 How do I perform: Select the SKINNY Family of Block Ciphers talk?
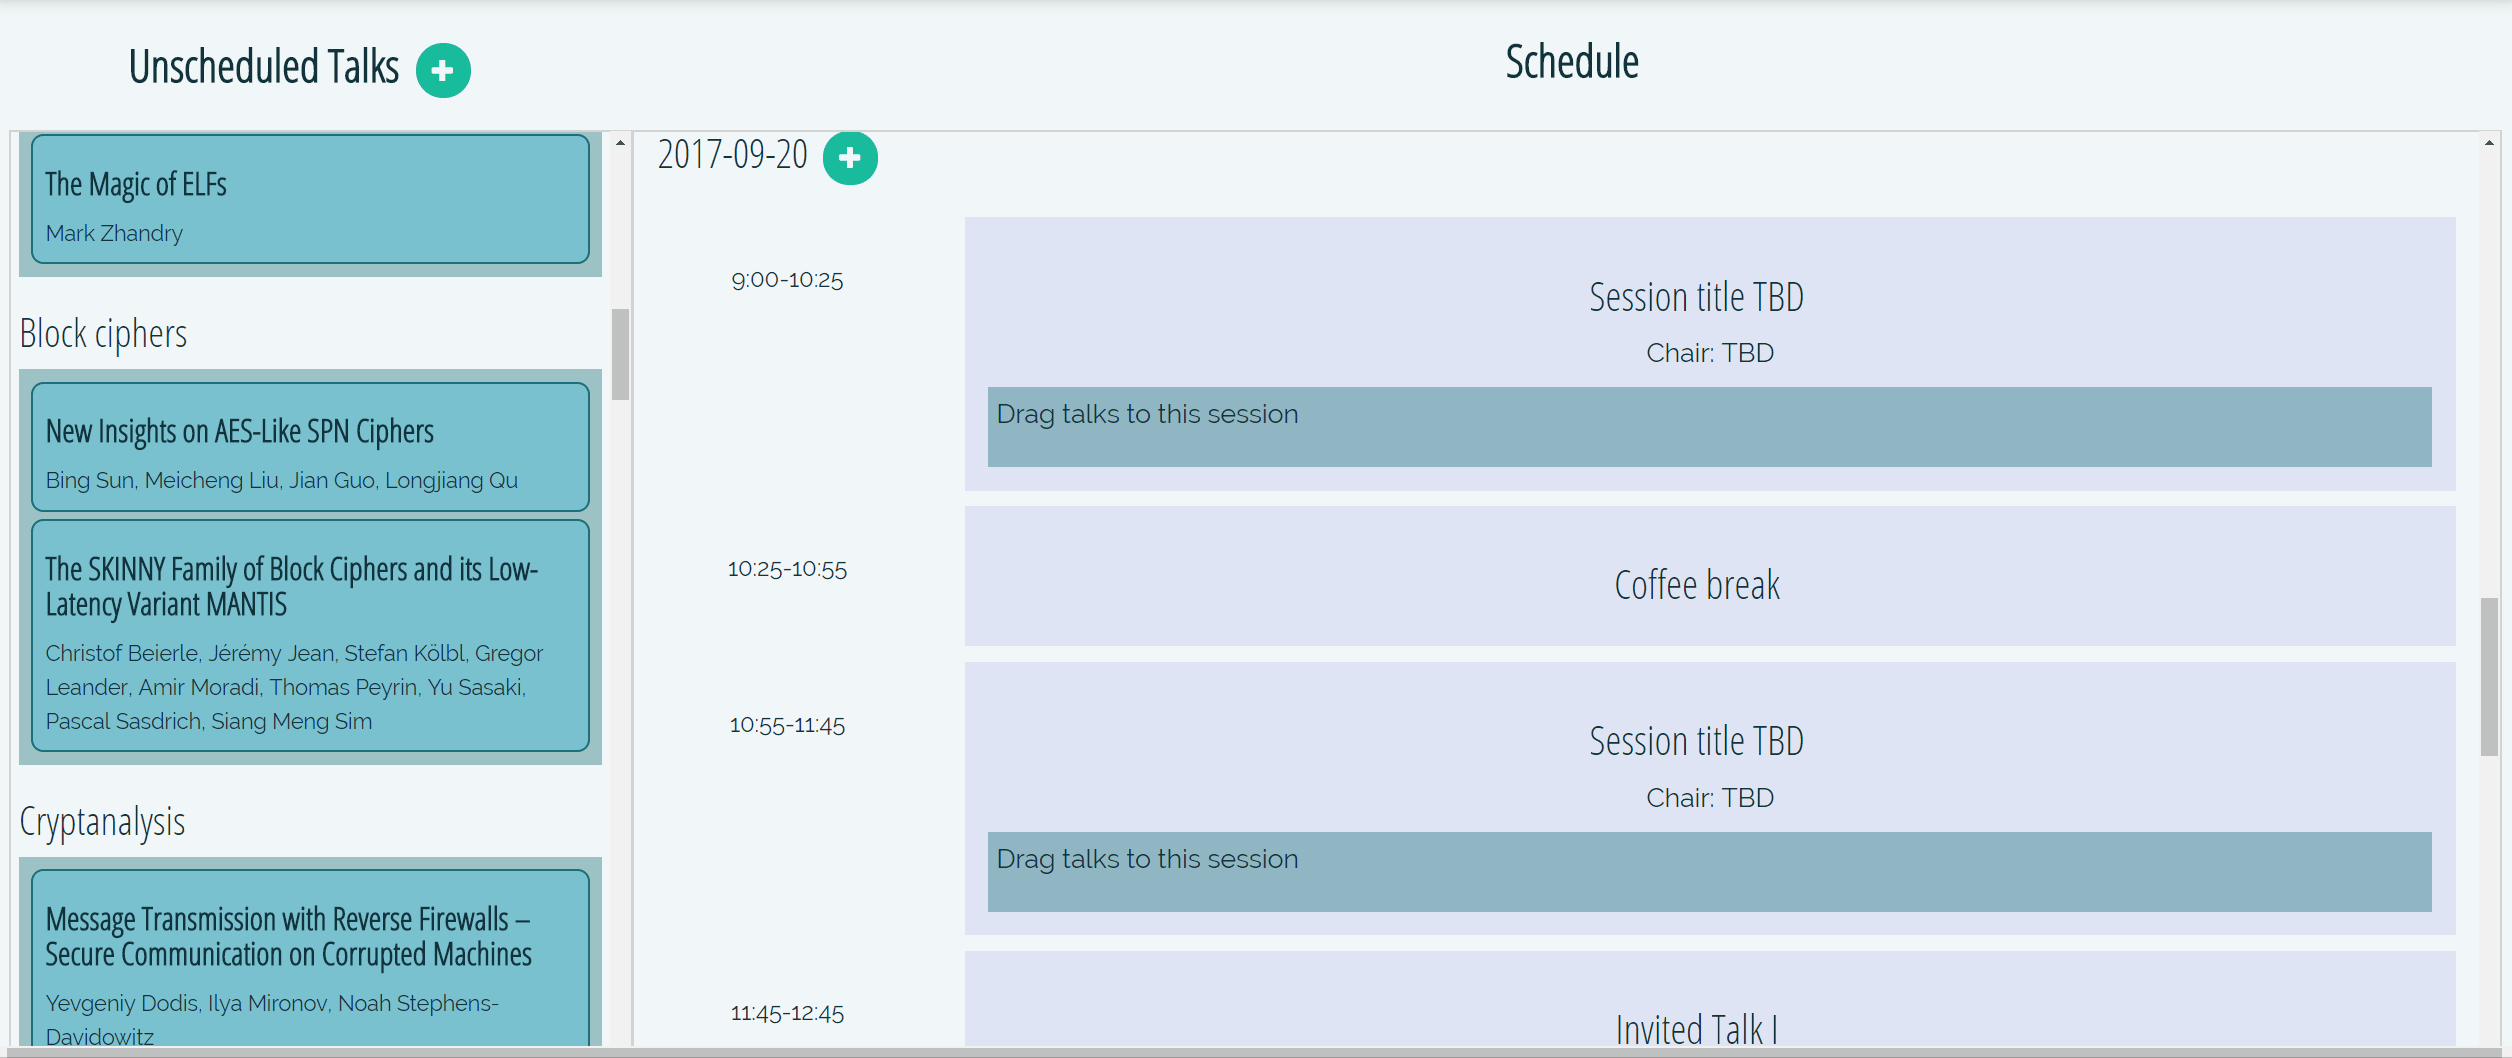pyautogui.click(x=309, y=637)
